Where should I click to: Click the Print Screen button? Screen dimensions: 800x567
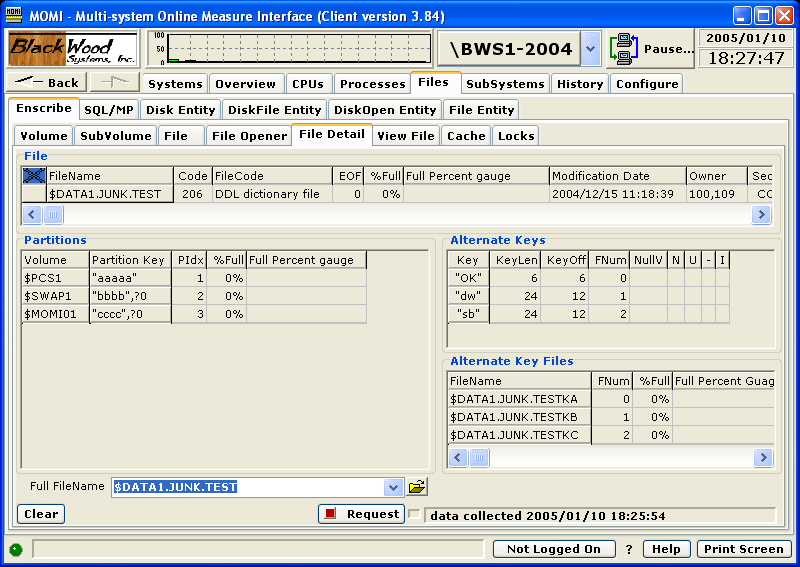point(744,549)
